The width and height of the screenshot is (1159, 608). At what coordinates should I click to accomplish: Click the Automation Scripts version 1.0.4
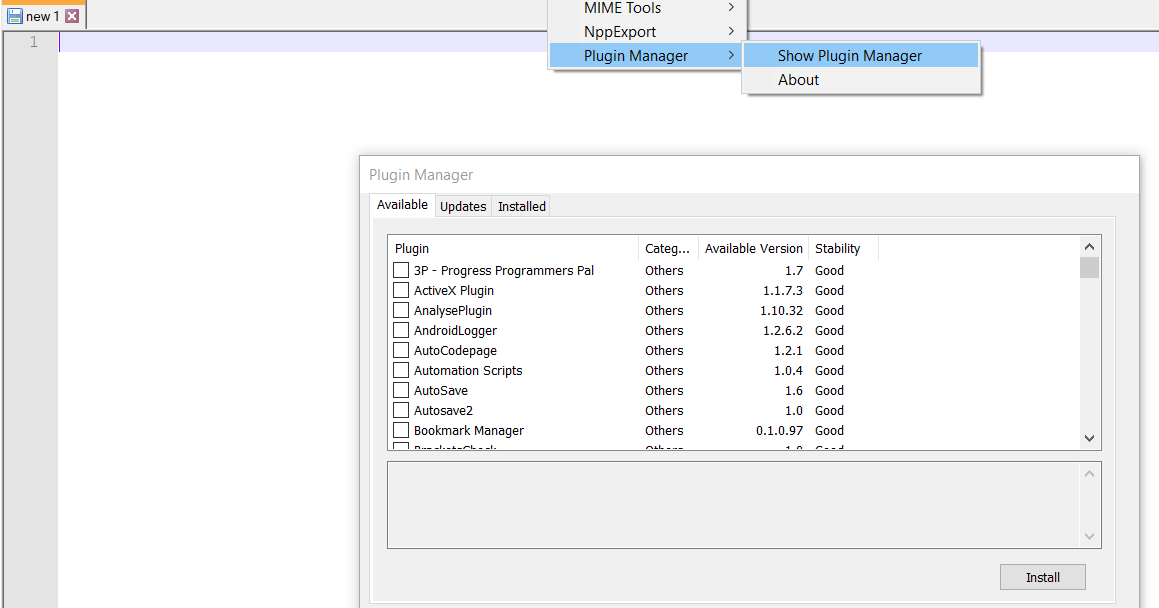[x=788, y=370]
